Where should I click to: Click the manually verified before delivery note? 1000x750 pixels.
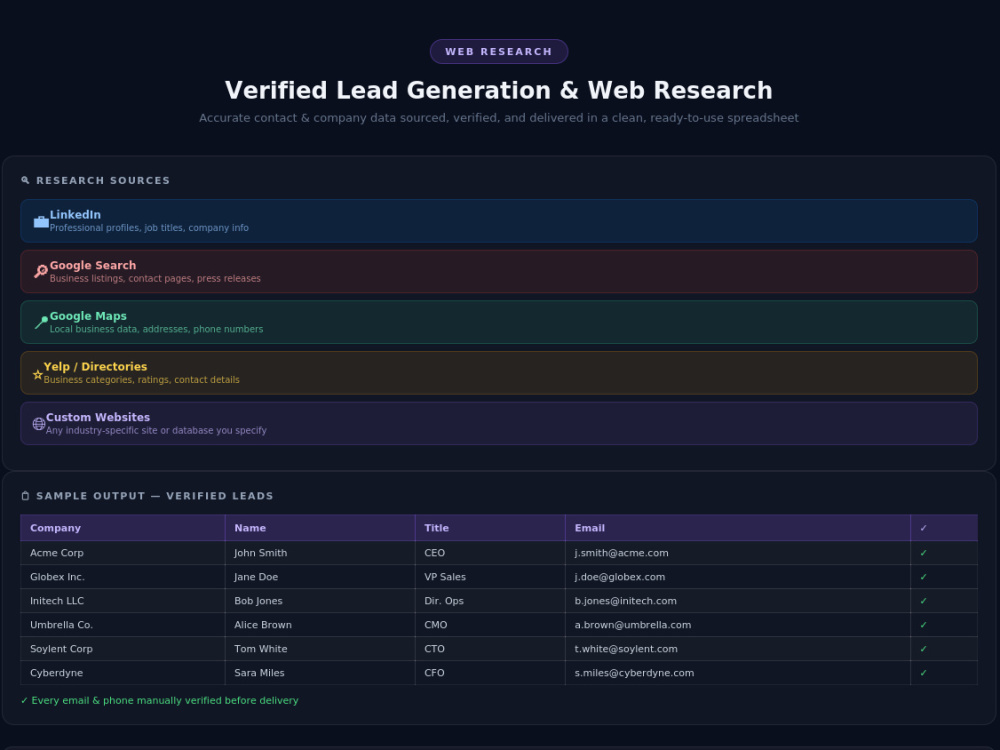(x=159, y=700)
